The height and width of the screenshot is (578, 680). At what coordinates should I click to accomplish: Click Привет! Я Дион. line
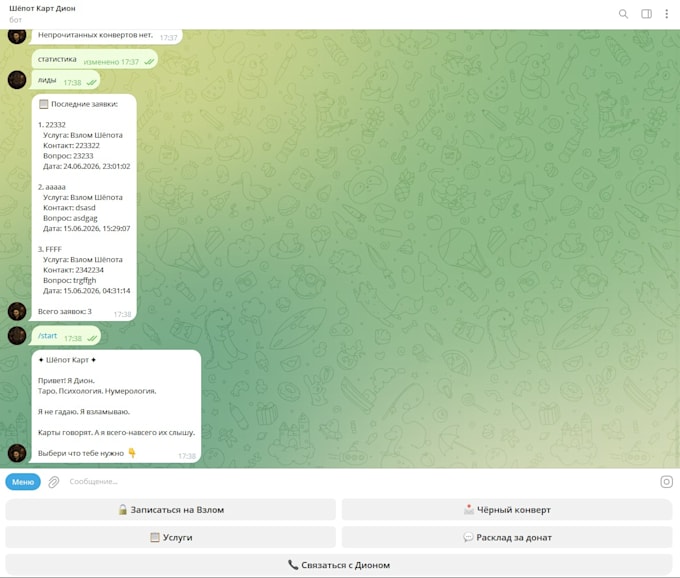(x=66, y=381)
